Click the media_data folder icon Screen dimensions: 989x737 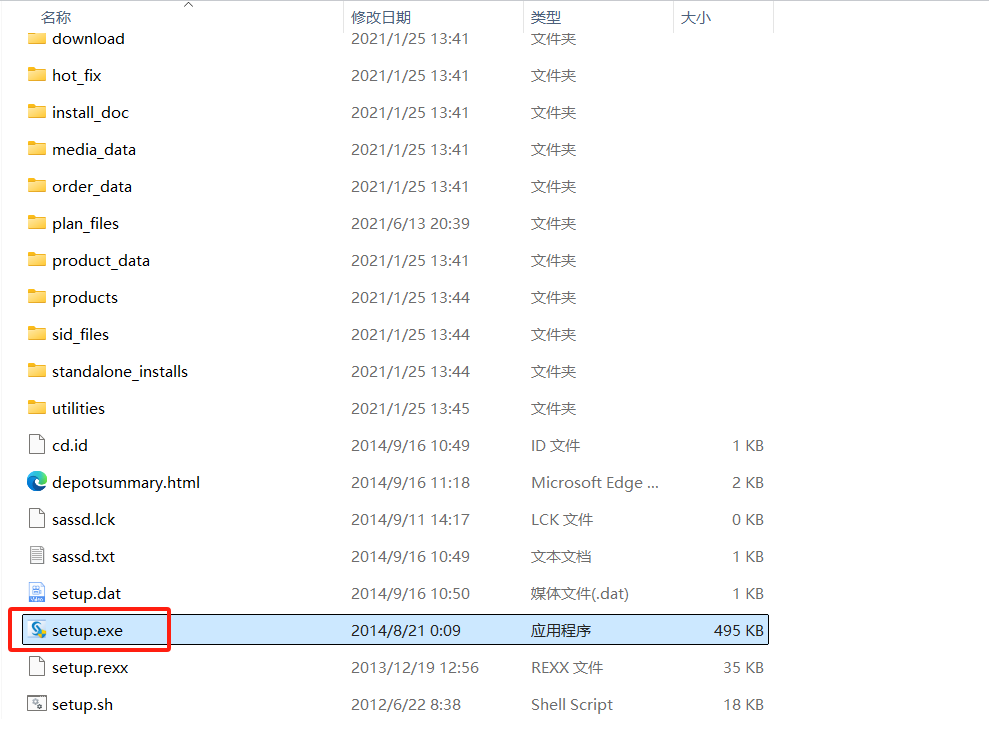[37, 149]
